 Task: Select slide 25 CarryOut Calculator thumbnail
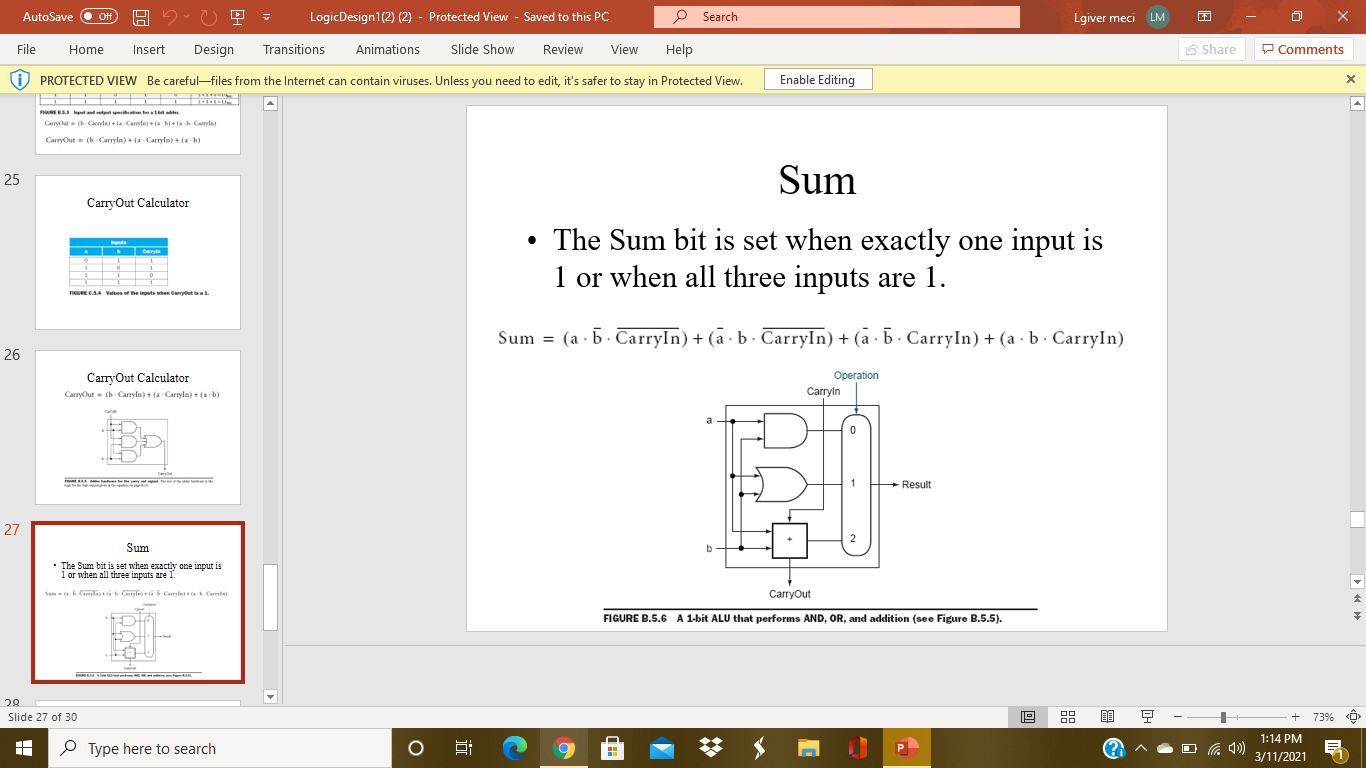point(138,252)
